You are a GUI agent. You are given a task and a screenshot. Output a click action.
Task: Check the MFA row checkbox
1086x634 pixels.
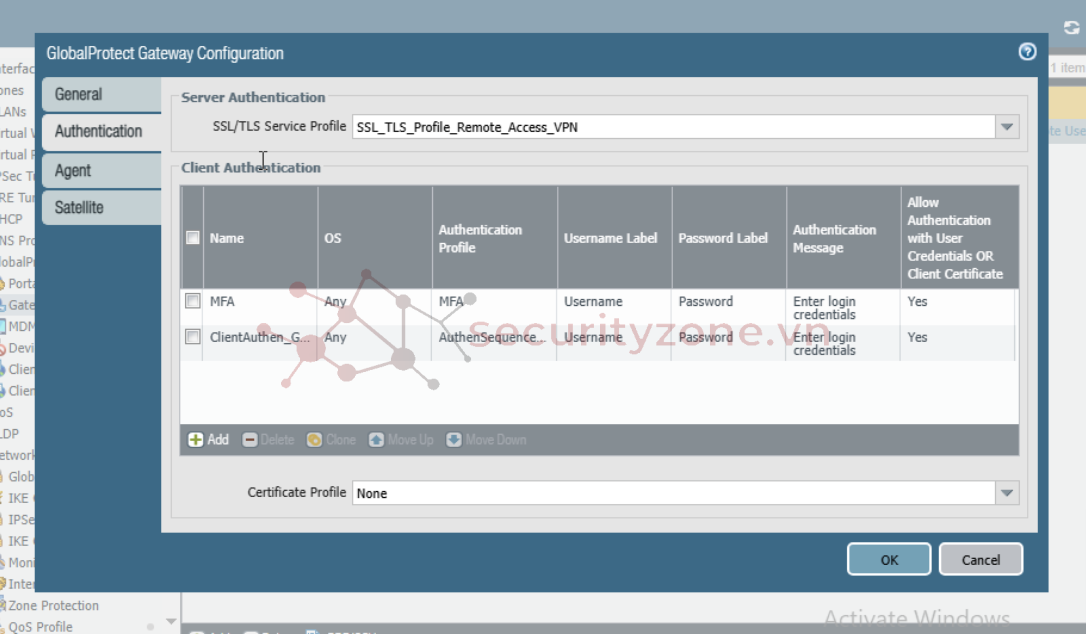click(x=193, y=301)
